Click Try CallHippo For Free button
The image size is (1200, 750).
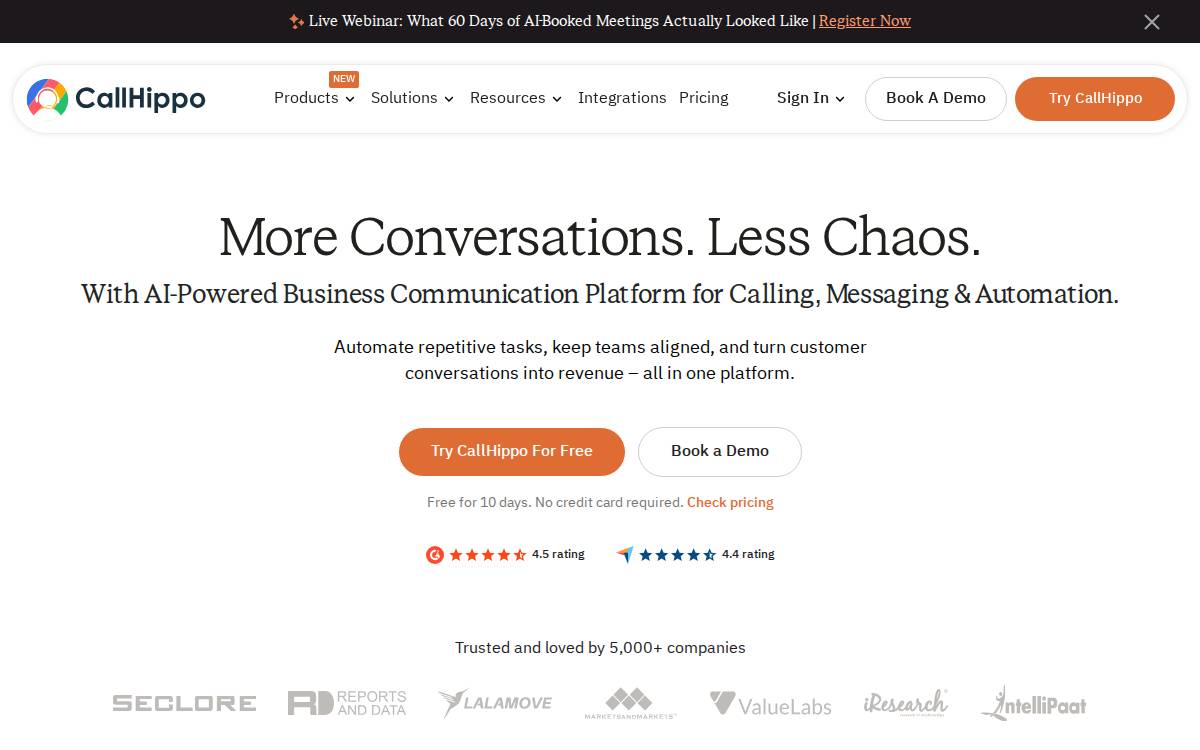coord(512,452)
